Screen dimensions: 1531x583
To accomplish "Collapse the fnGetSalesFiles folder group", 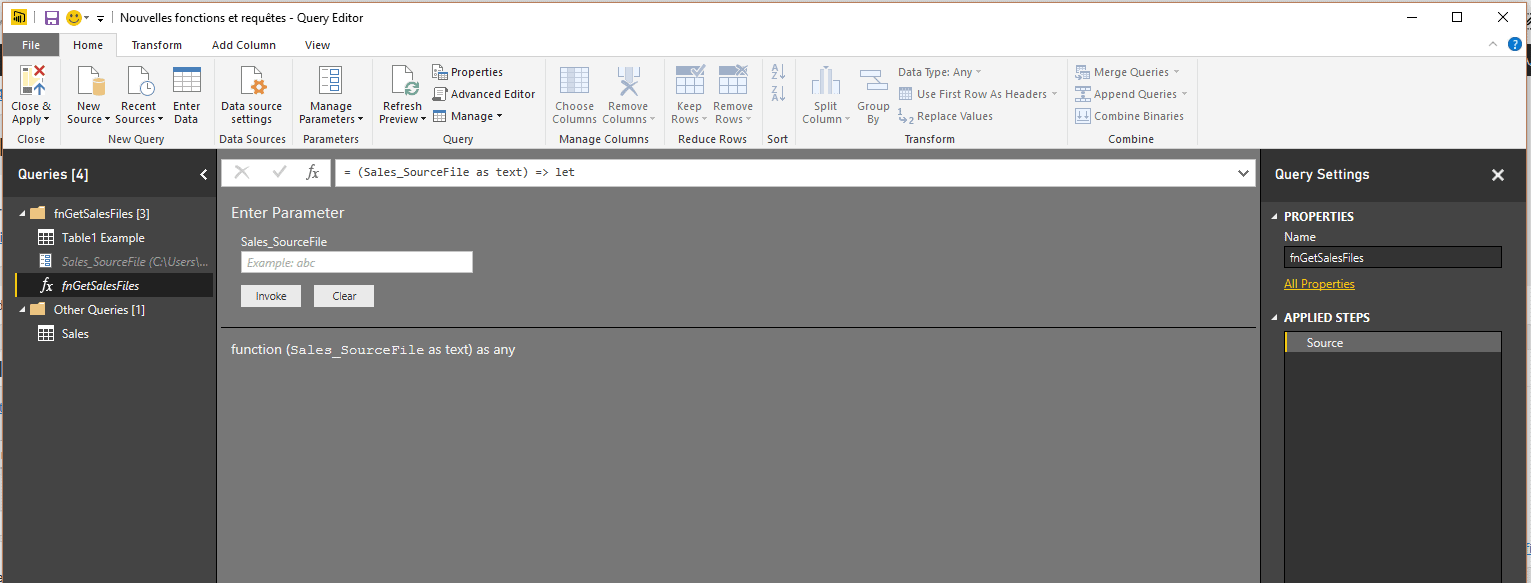I will coord(22,214).
